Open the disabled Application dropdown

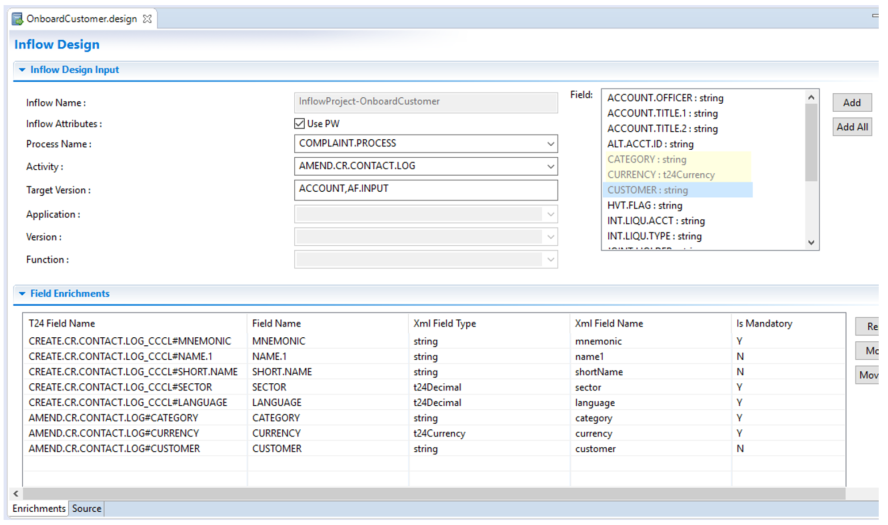point(550,214)
